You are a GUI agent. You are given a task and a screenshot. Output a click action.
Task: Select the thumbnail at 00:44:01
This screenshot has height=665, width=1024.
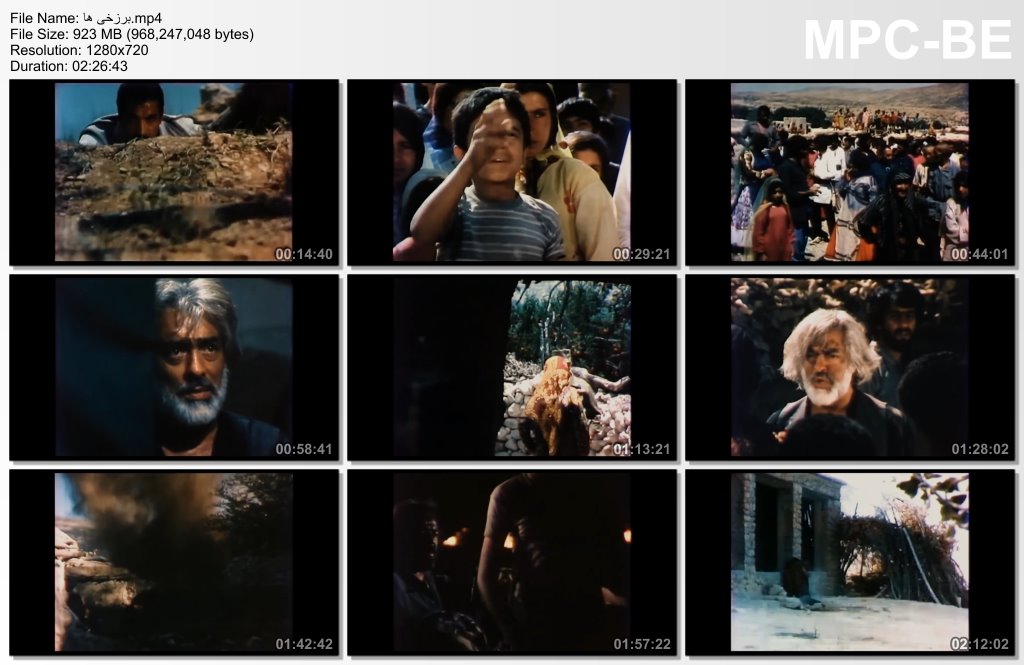point(850,172)
